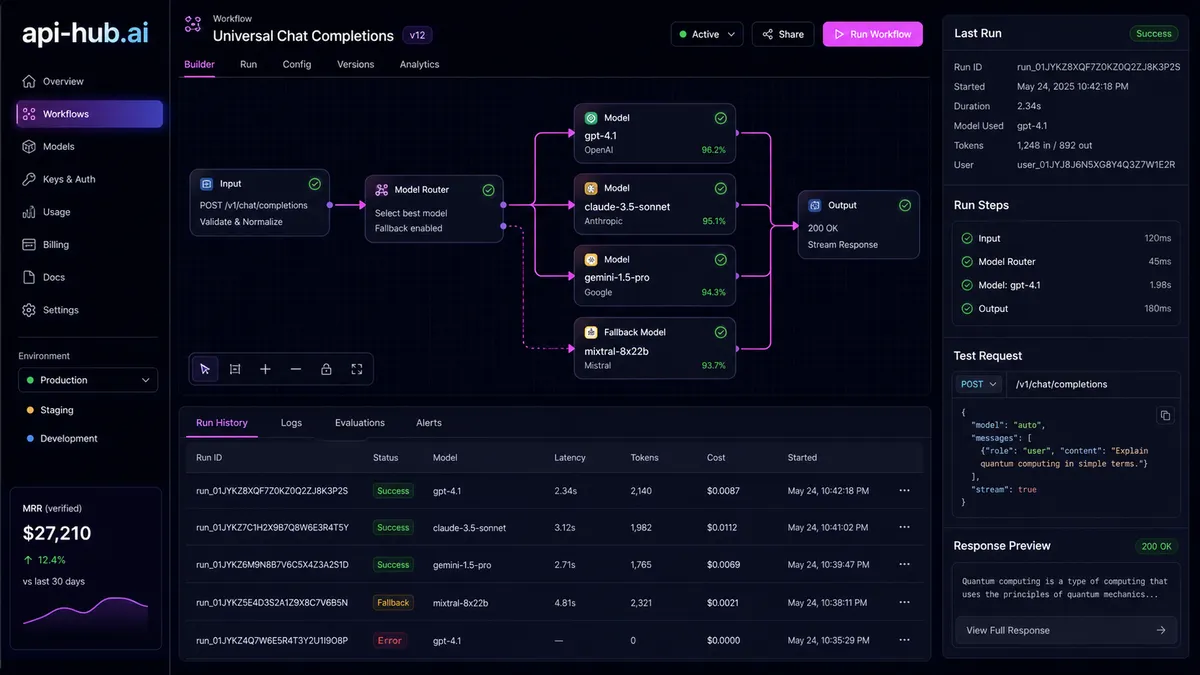Screen dimensions: 1200x675
Task: Lock the canvas with the lock icon
Action: [326, 369]
